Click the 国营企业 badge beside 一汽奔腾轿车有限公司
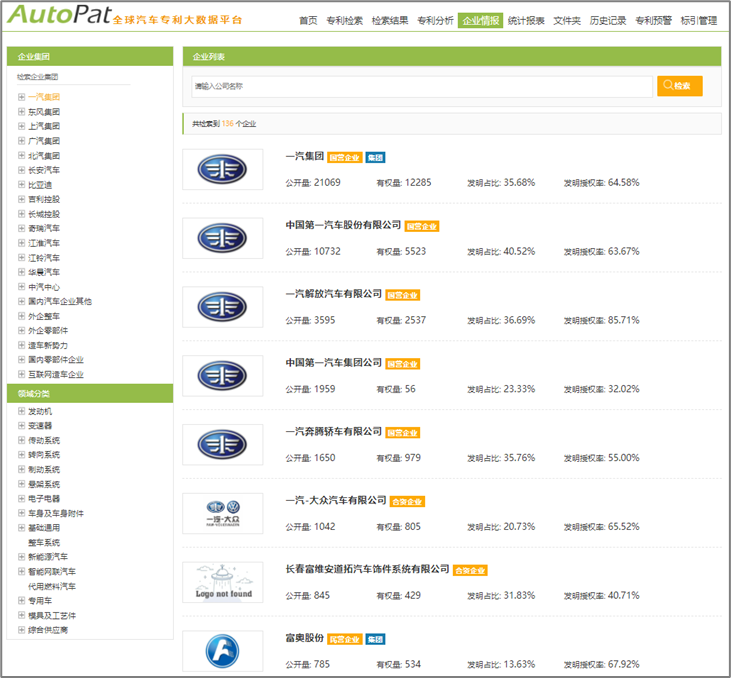Image resolution: width=731 pixels, height=678 pixels. [403, 433]
